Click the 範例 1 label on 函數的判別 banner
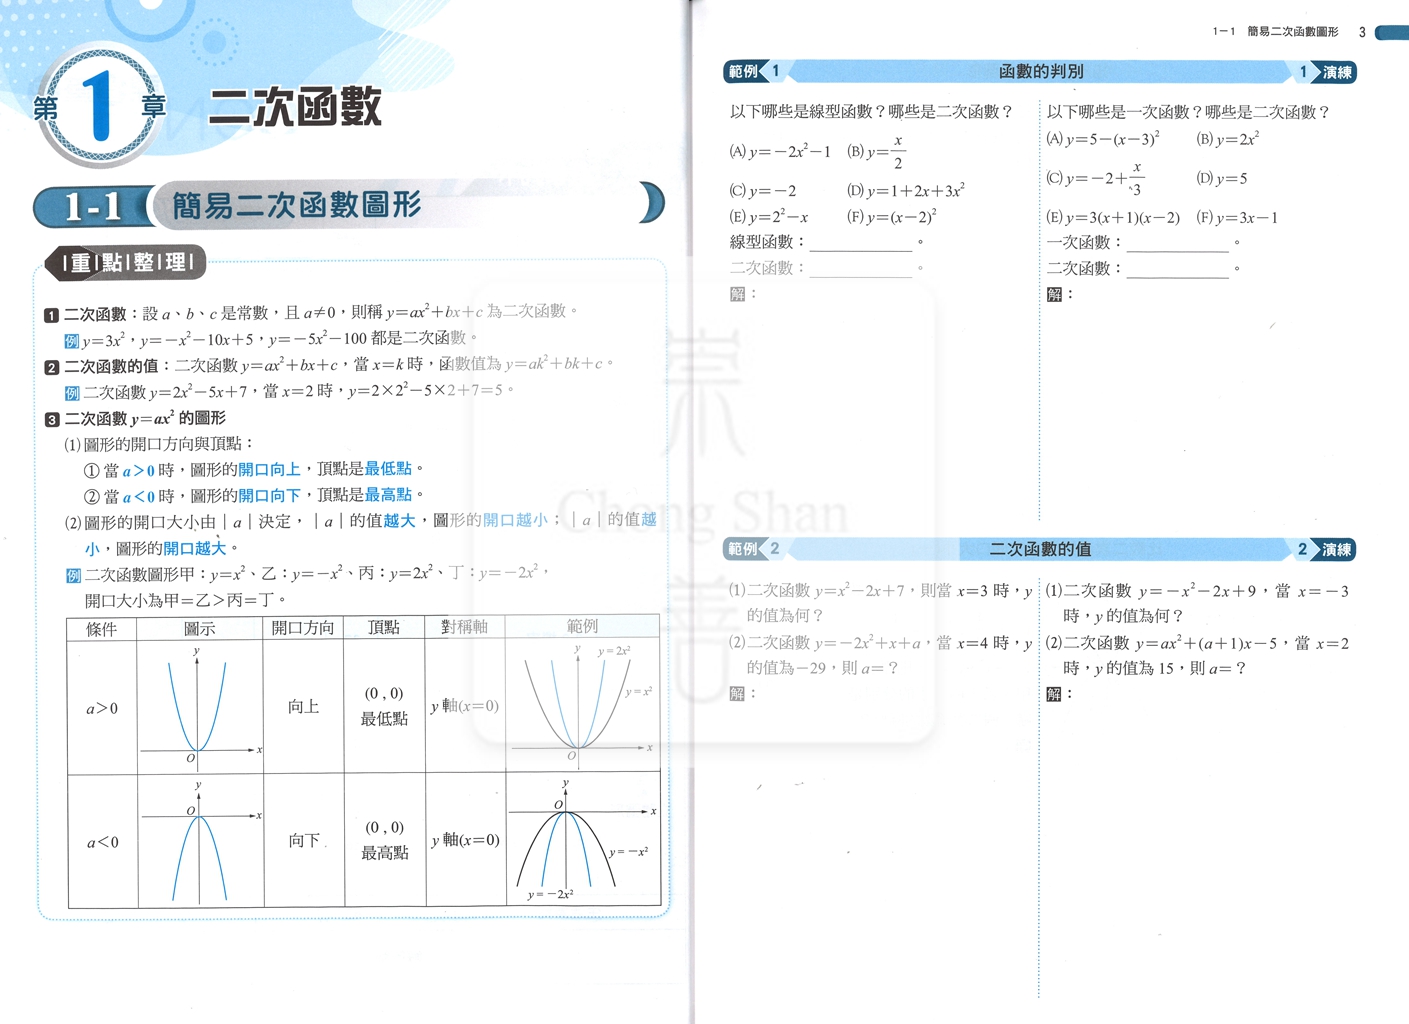Viewport: 1409px width, 1024px height. [x=753, y=71]
